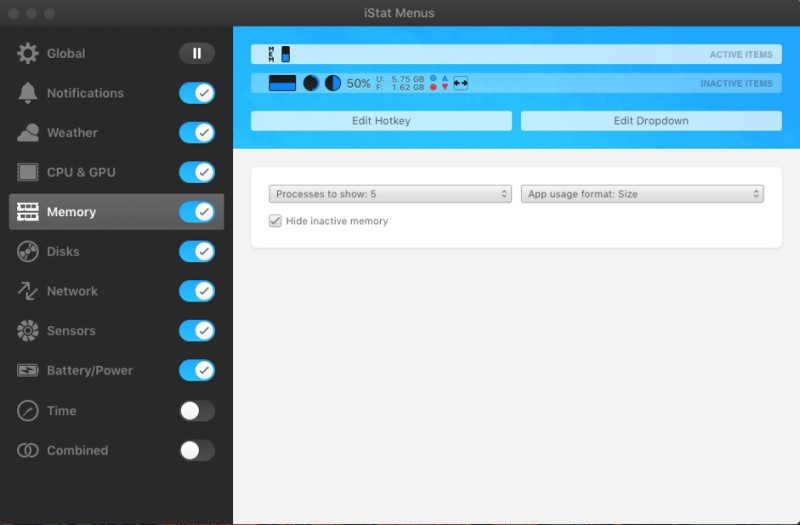Click the Hide inactive memory label

(337, 221)
